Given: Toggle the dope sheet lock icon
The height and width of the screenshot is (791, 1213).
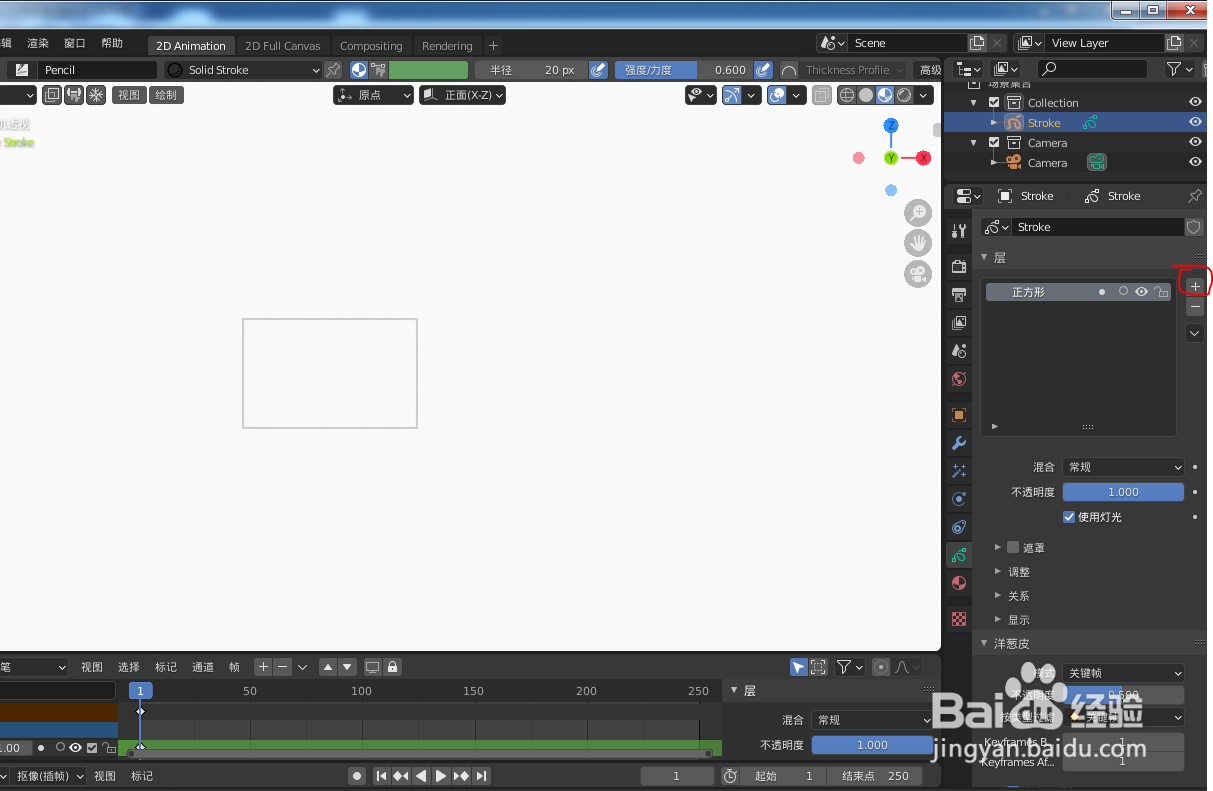Looking at the screenshot, I should 392,667.
